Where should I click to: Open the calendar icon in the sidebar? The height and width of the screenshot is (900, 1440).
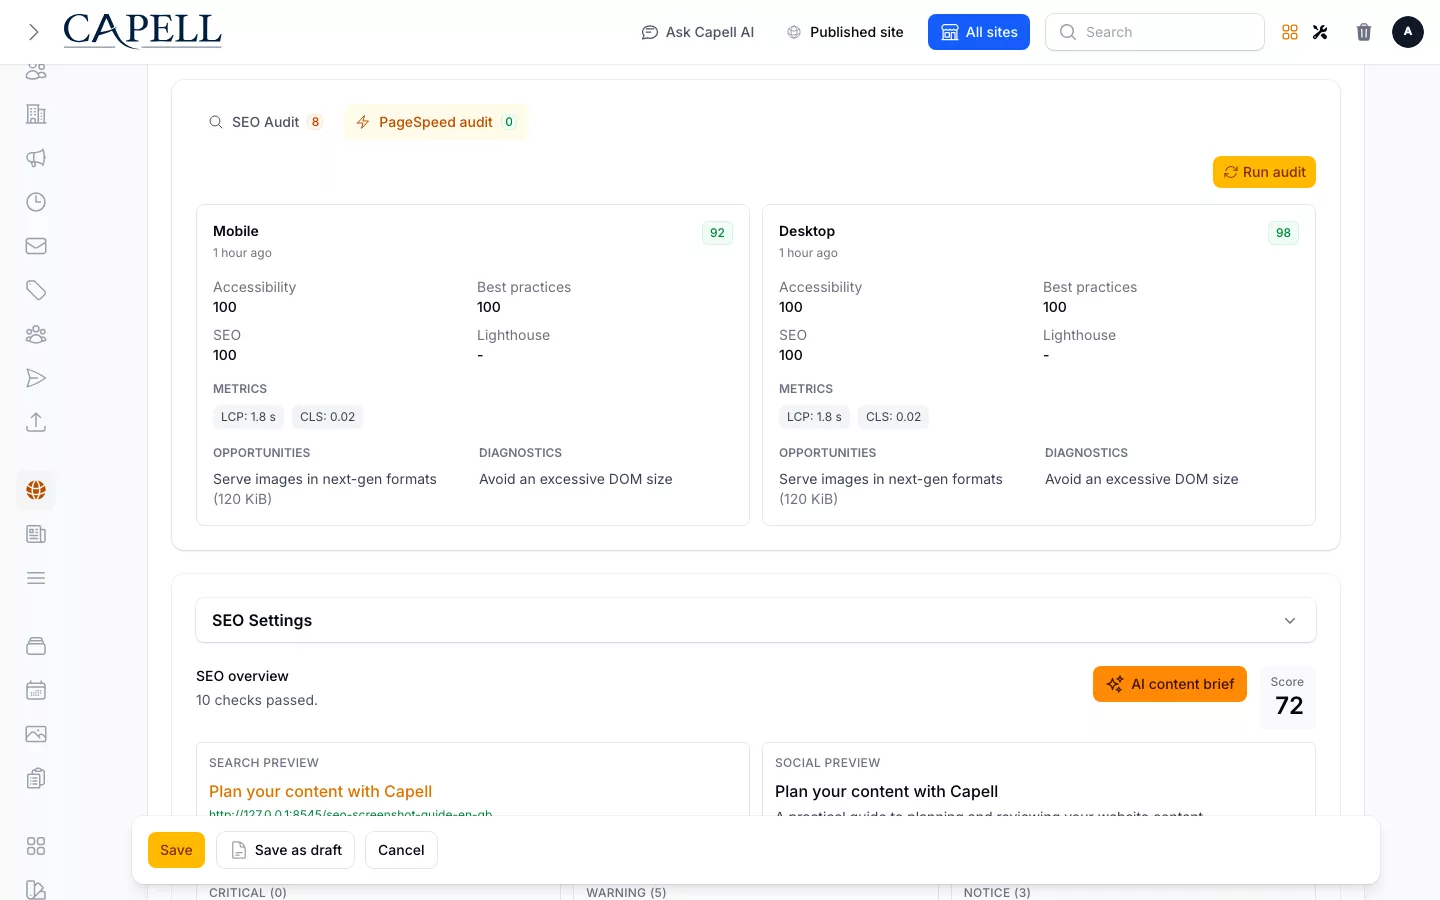pos(36,690)
